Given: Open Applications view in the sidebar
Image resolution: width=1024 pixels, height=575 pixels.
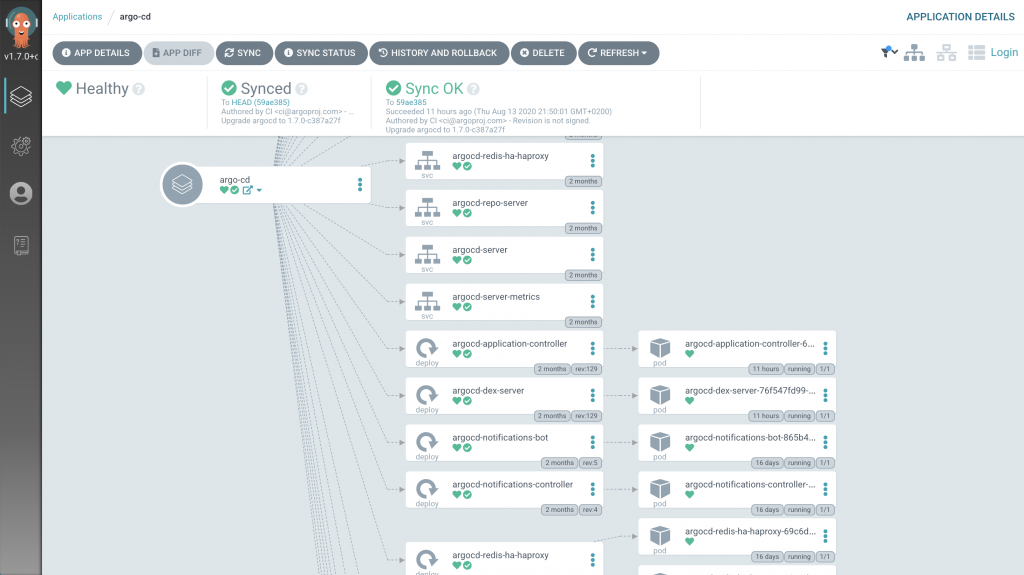Looking at the screenshot, I should click(21, 96).
